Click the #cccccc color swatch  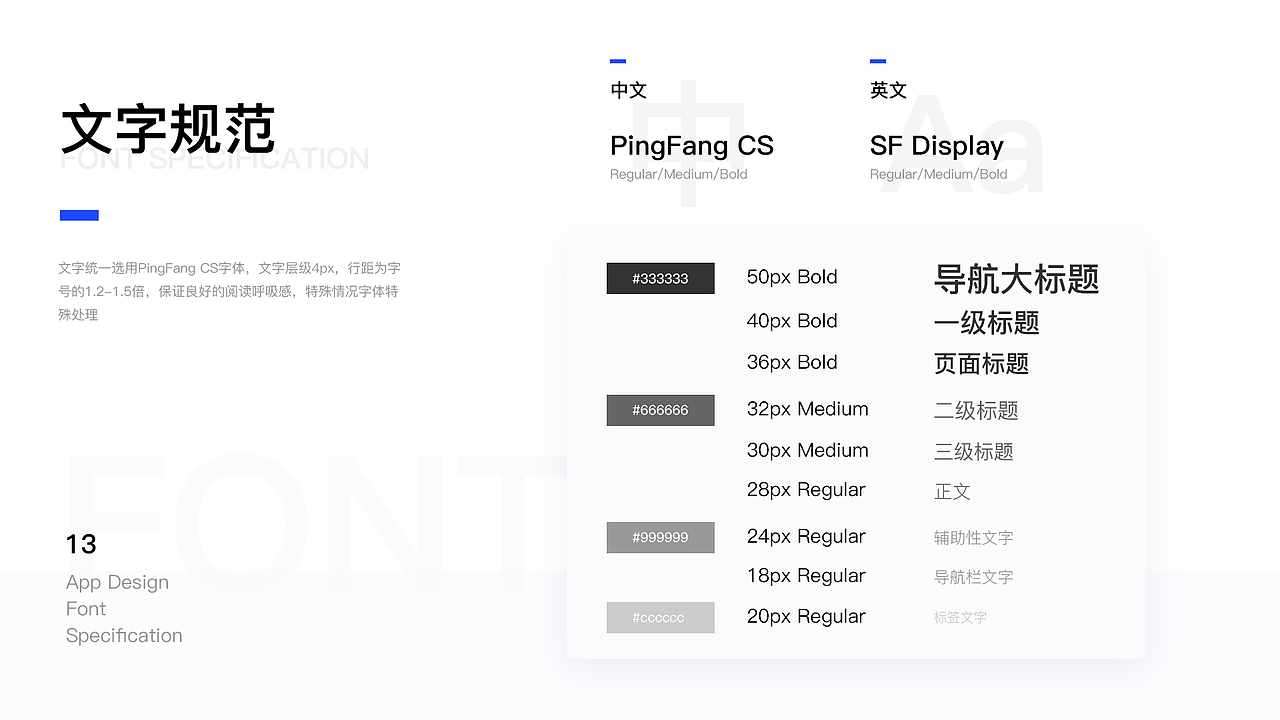(660, 617)
